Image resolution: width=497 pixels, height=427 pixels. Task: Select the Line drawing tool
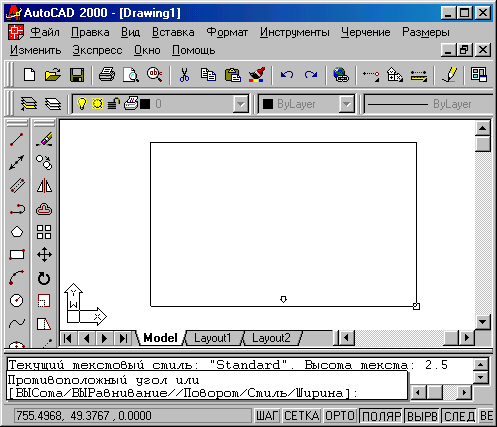click(17, 140)
